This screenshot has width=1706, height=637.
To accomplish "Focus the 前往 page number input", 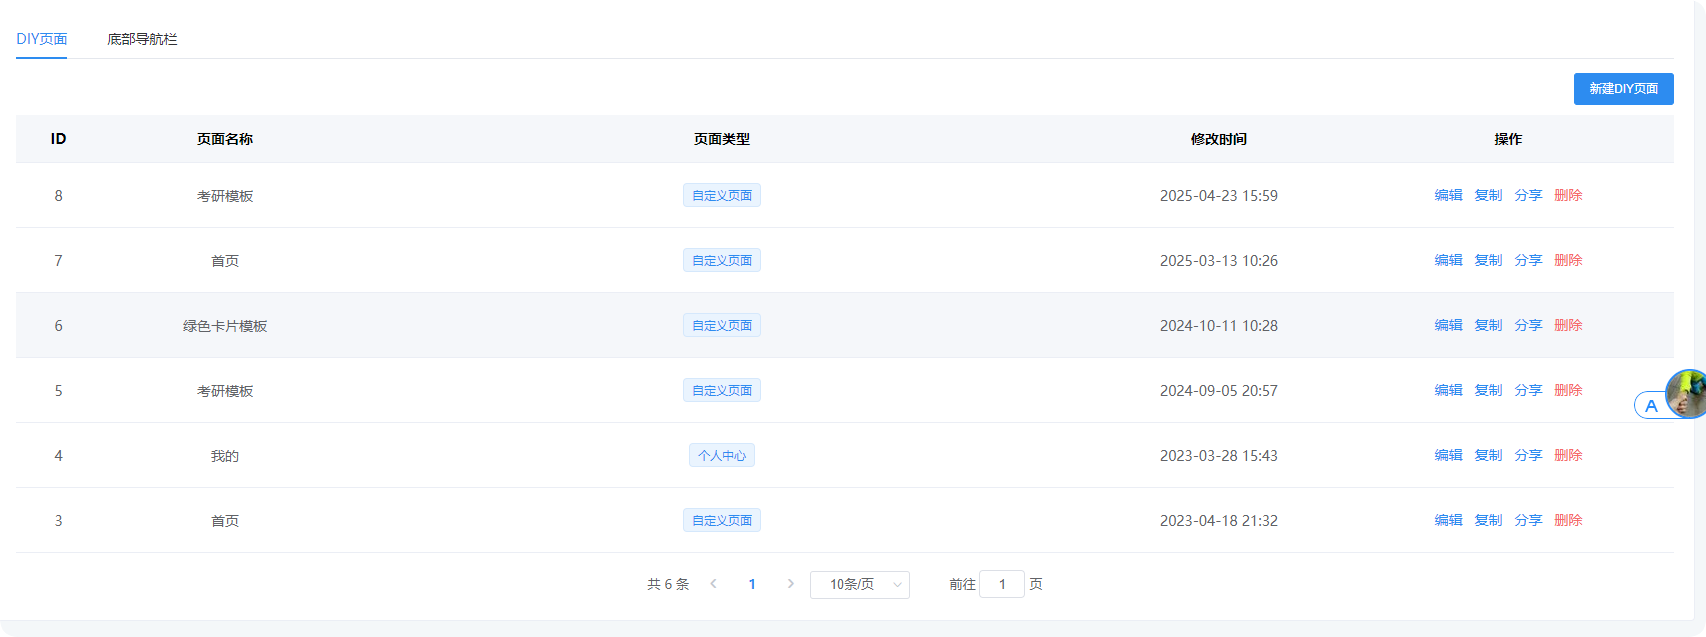I will point(1002,584).
